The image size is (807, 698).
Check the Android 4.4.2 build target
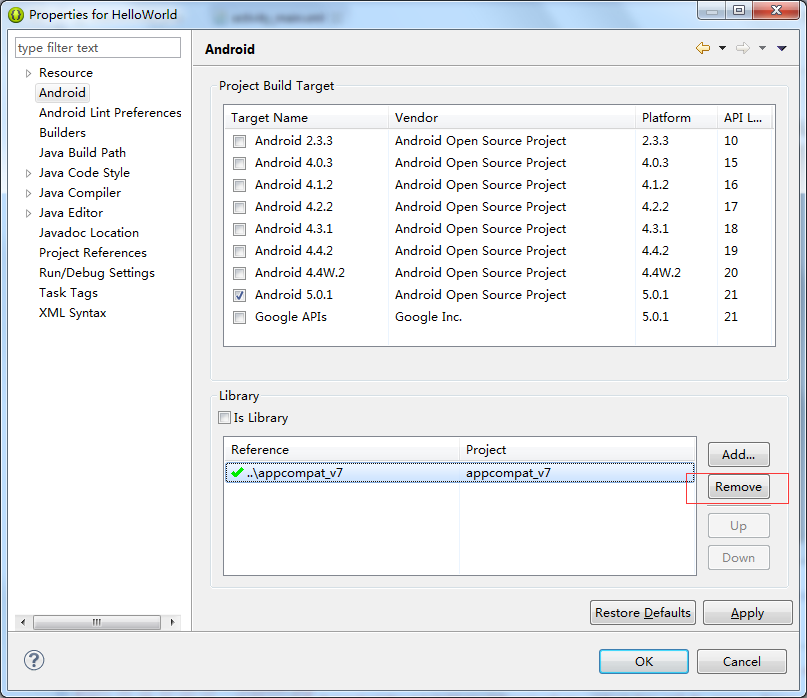tap(238, 251)
